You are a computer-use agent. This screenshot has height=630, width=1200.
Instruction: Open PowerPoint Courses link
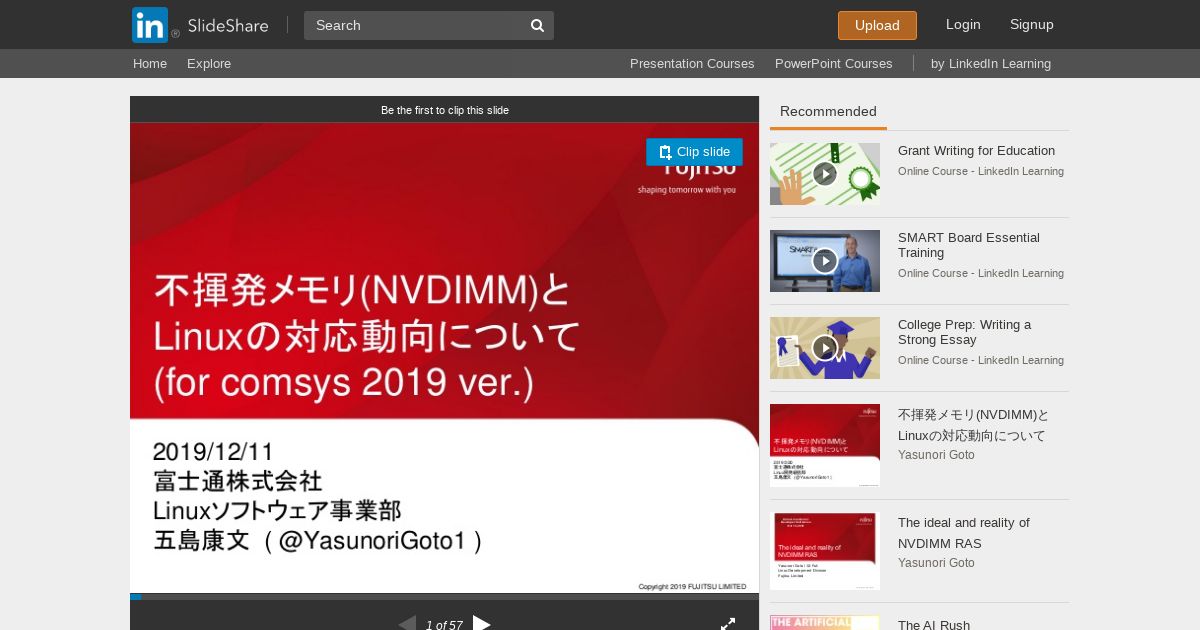pos(833,63)
